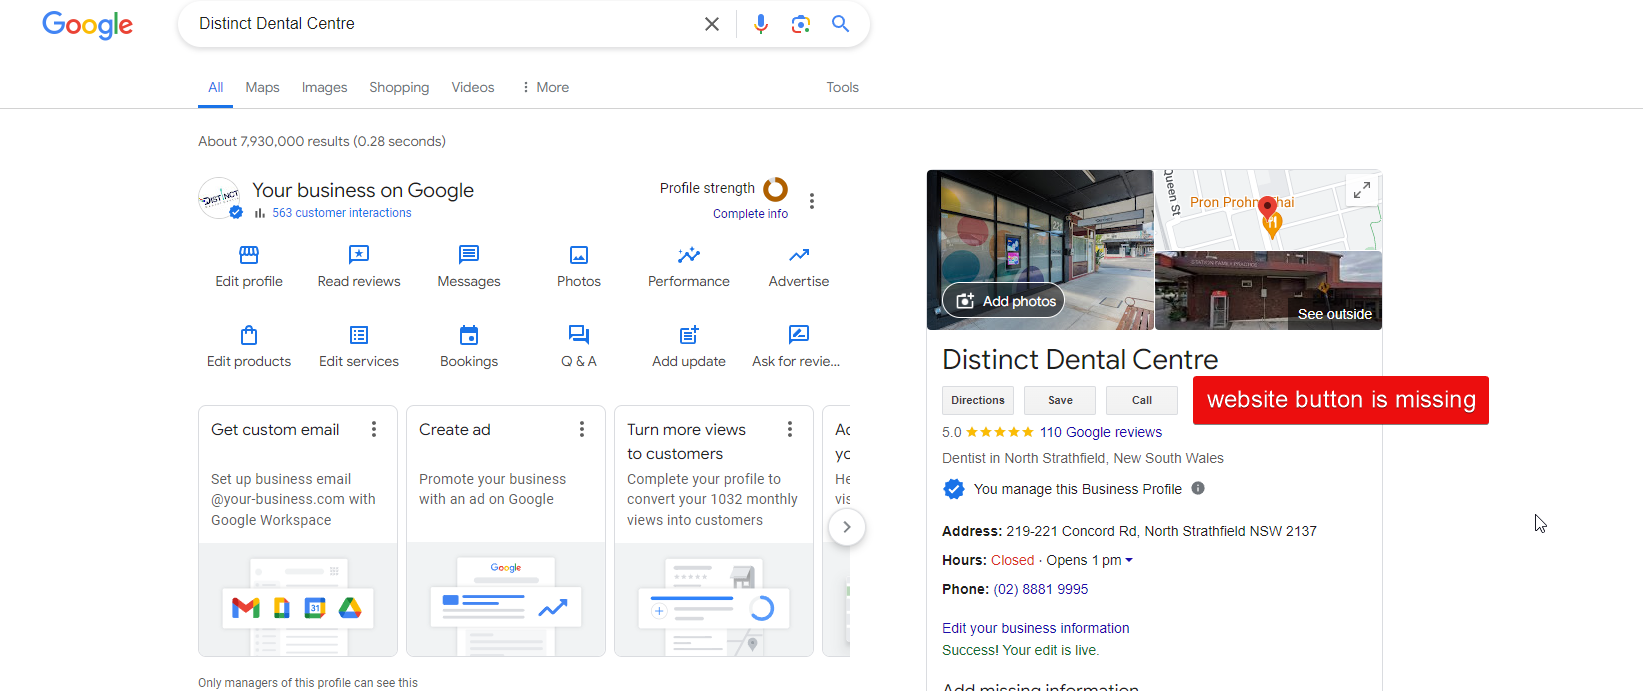
Task: Open See outside street view thumbnail
Action: tap(1268, 291)
